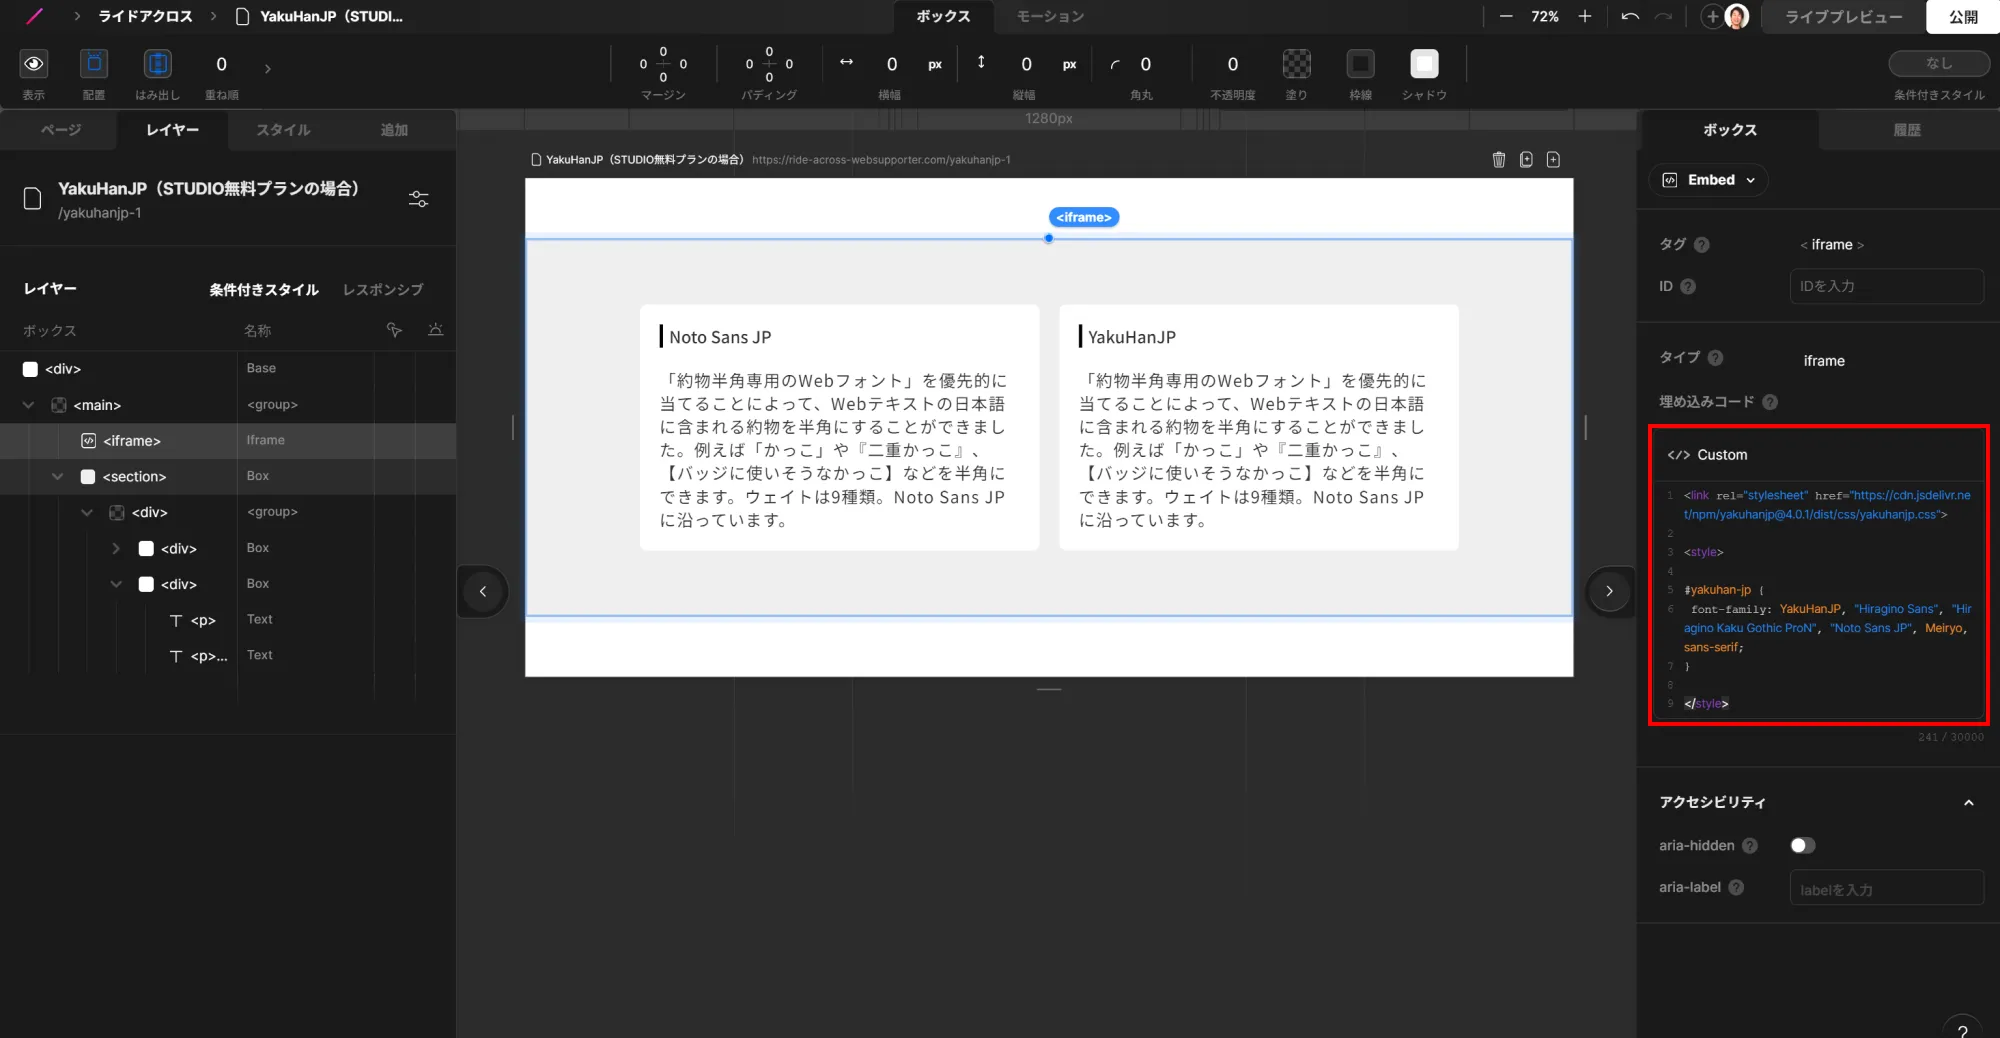Click the redo arrow icon
The width and height of the screenshot is (2000, 1038).
(x=1663, y=16)
